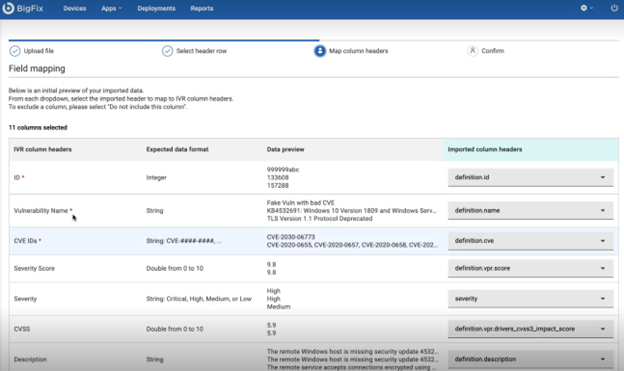This screenshot has height=371, width=624.
Task: Open the definition.cve dropdown
Action: pos(530,241)
